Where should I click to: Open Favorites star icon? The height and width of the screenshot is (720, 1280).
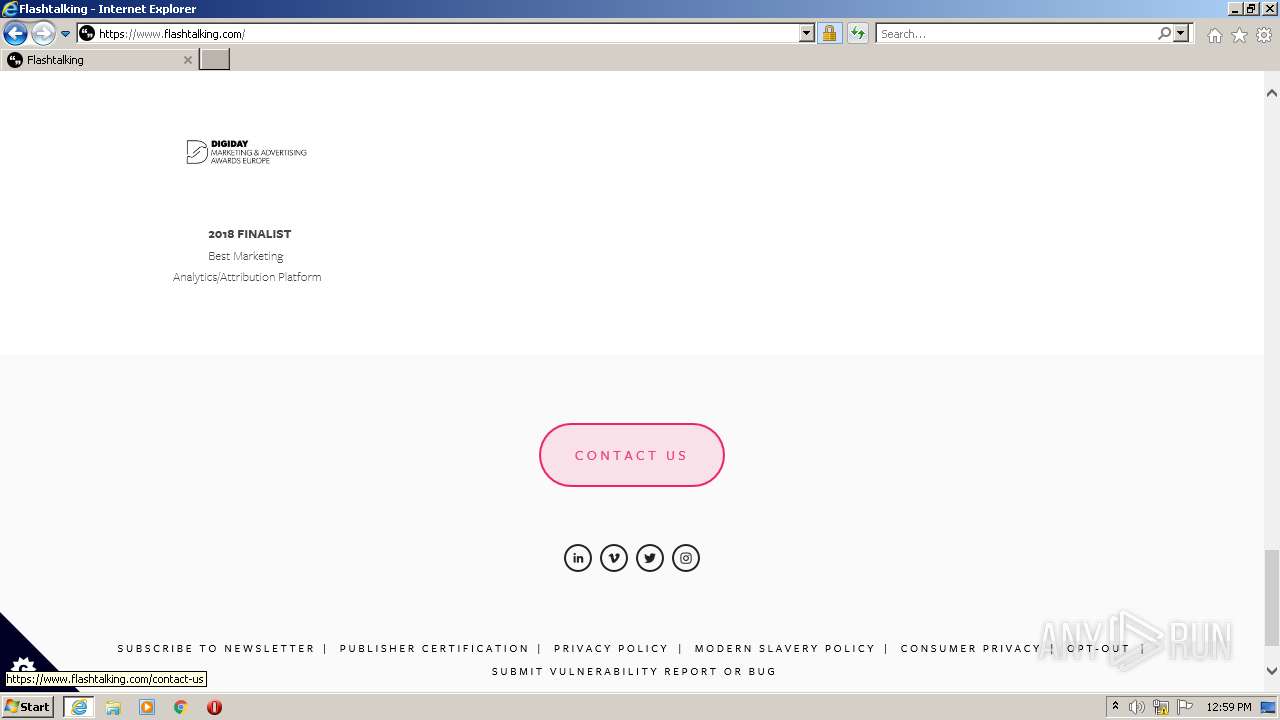[x=1239, y=35]
